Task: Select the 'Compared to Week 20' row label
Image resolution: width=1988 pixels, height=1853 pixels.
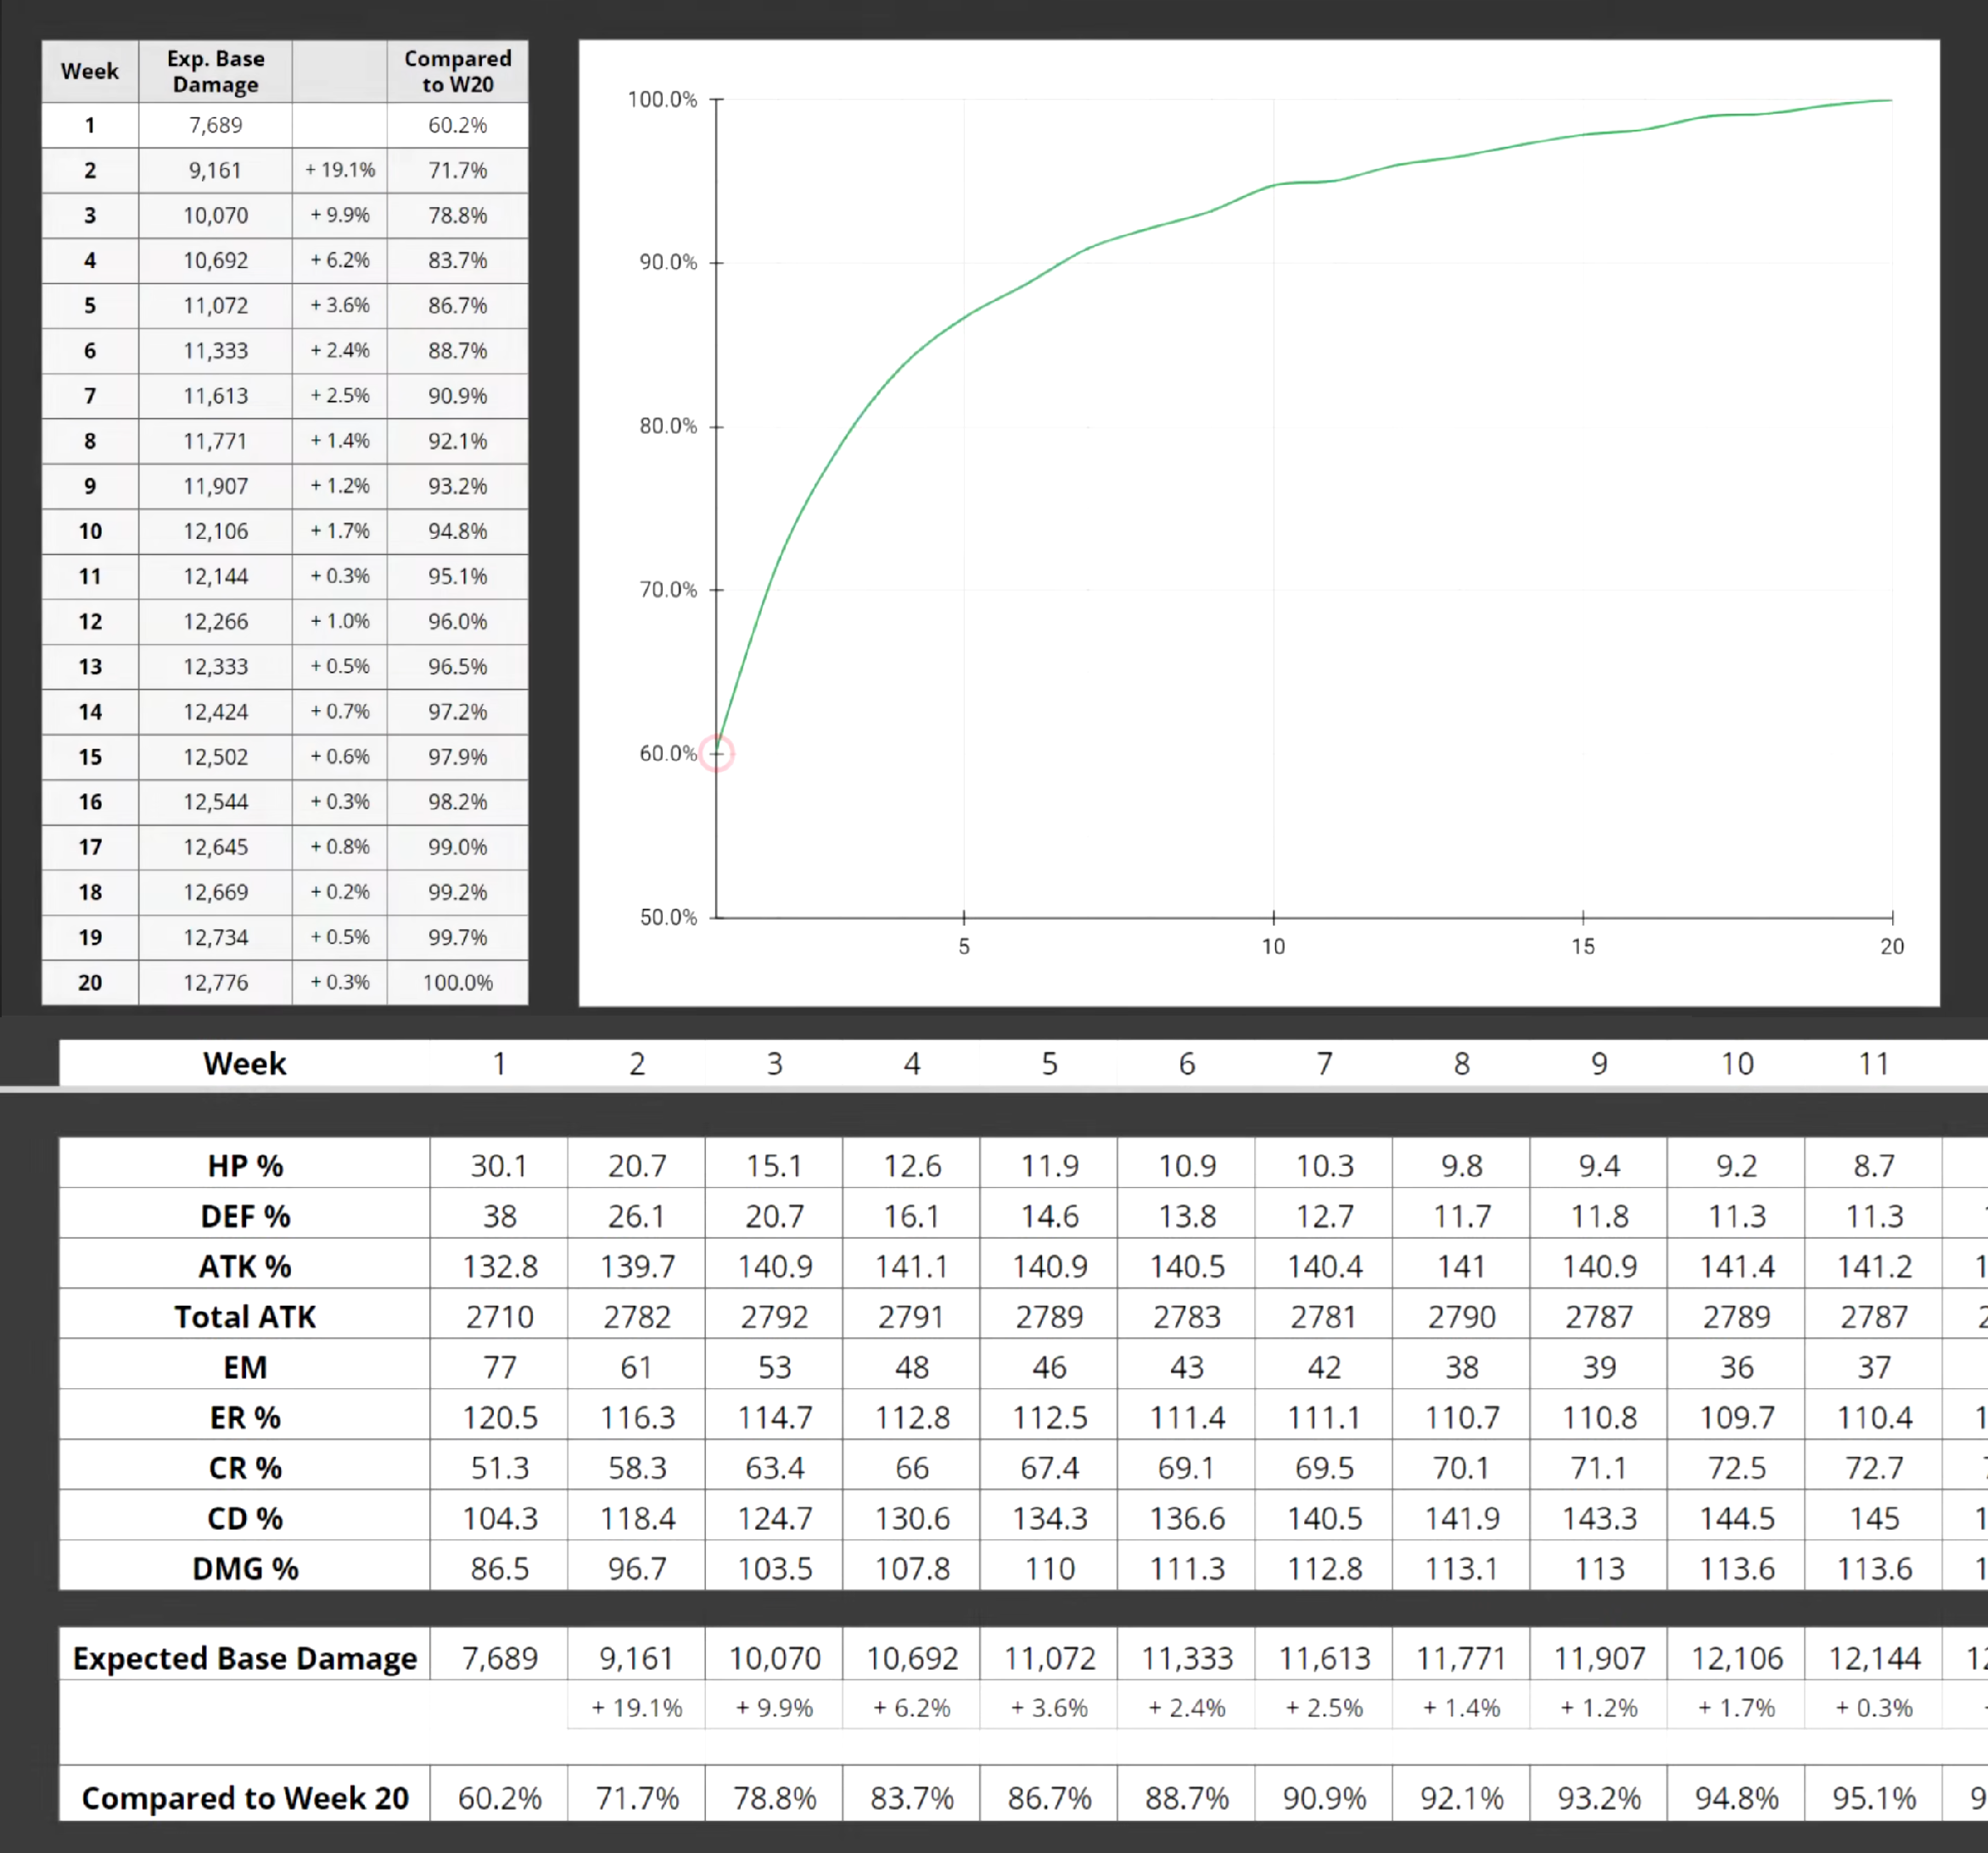Action: click(x=245, y=1798)
